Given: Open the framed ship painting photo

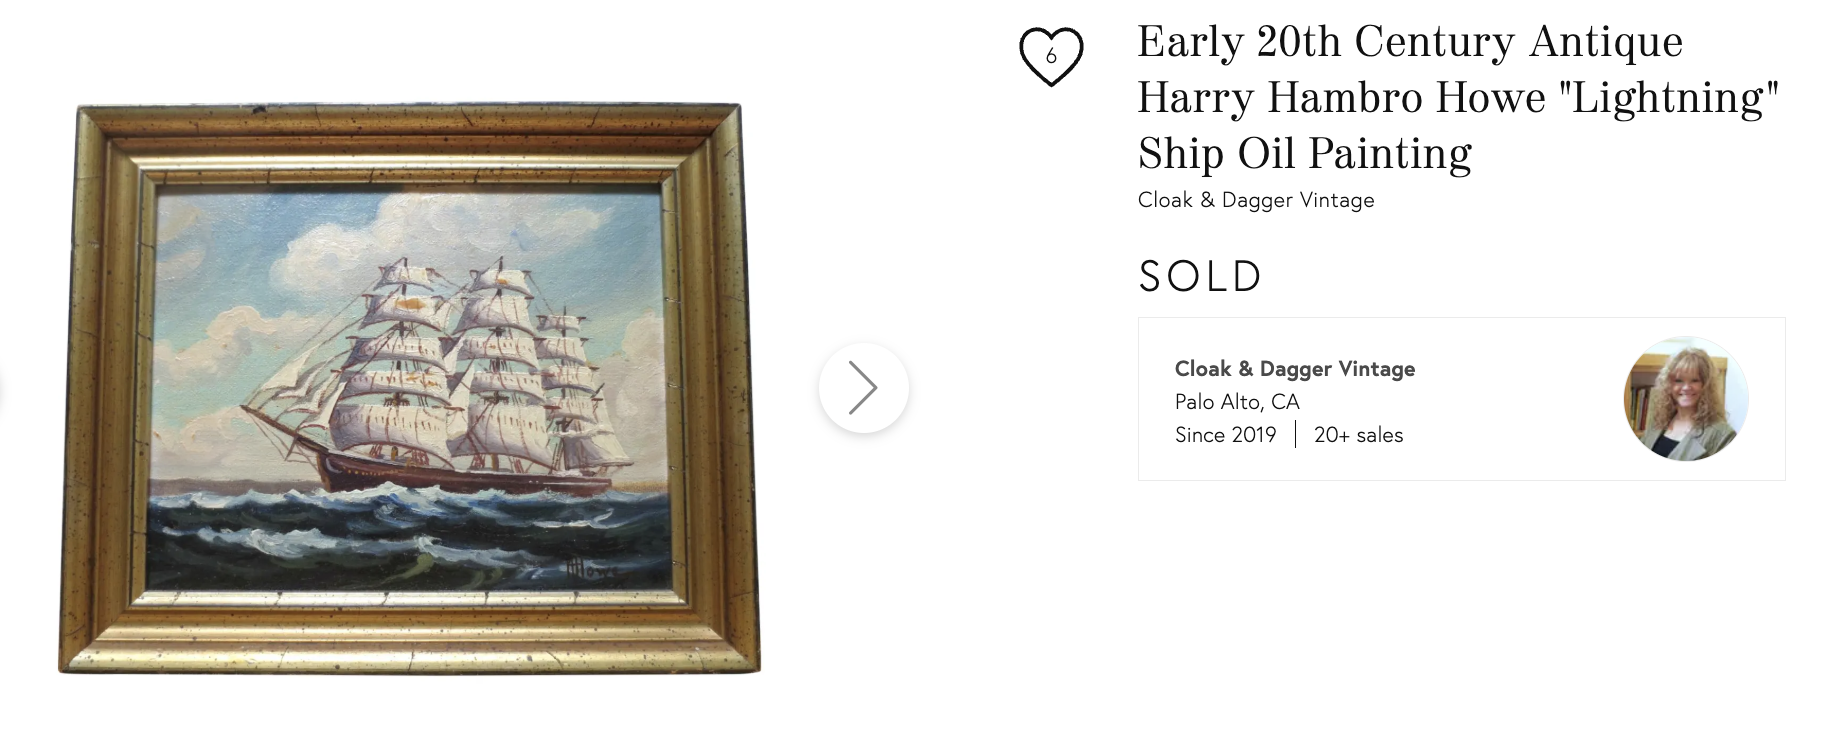Looking at the screenshot, I should click(408, 388).
